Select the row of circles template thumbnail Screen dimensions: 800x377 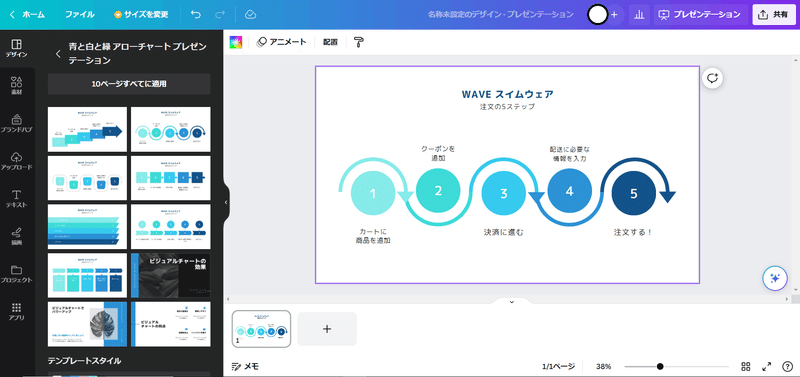coord(170,227)
